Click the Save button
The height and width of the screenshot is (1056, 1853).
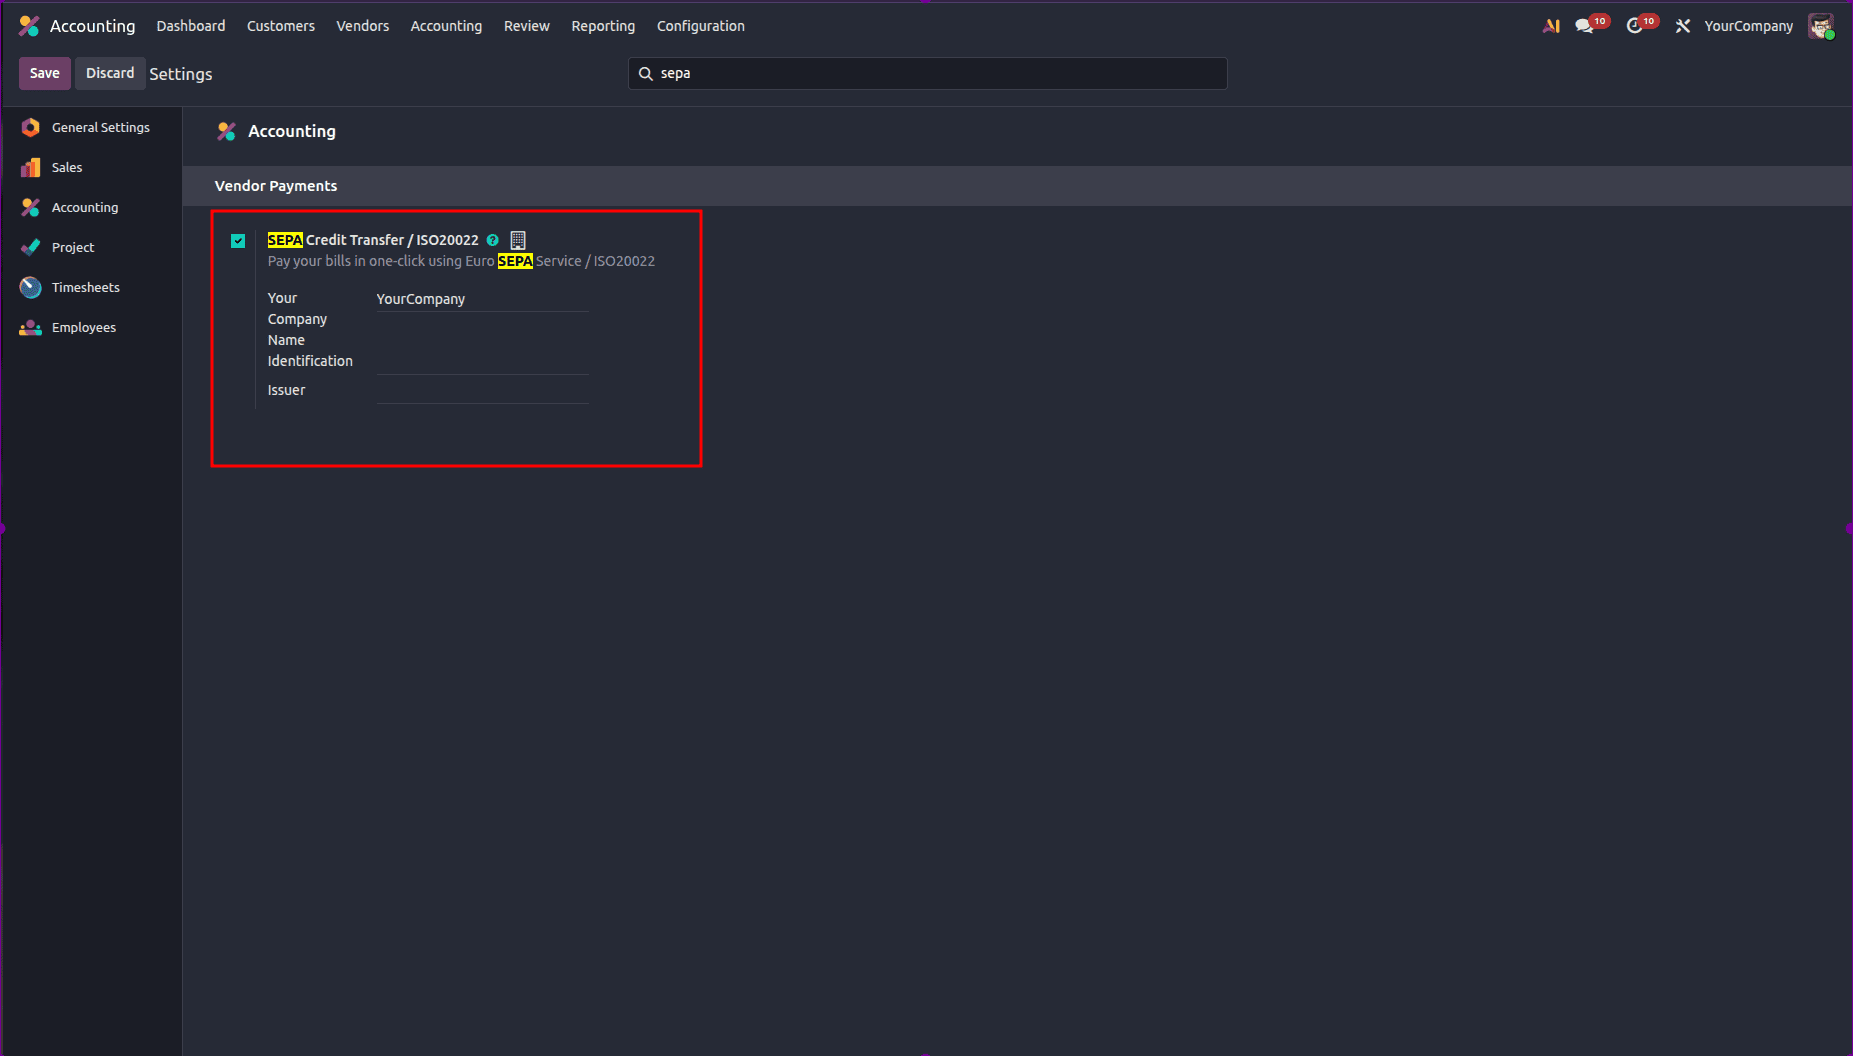click(45, 73)
